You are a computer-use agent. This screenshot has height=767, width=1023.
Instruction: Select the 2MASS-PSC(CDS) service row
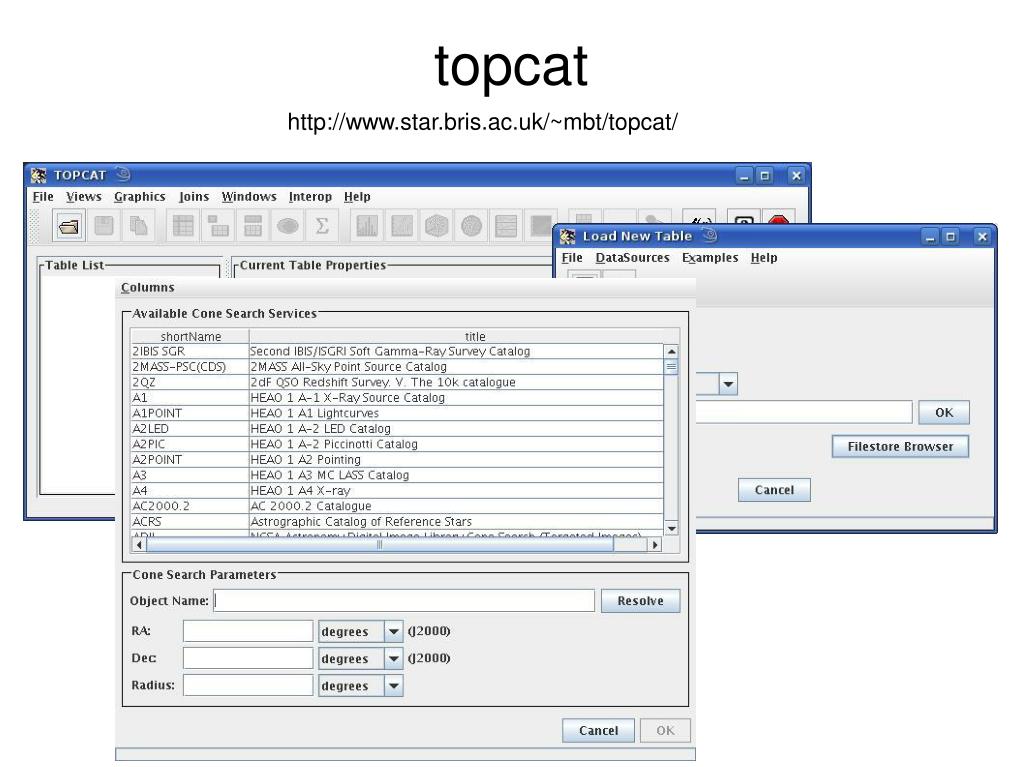click(397, 367)
